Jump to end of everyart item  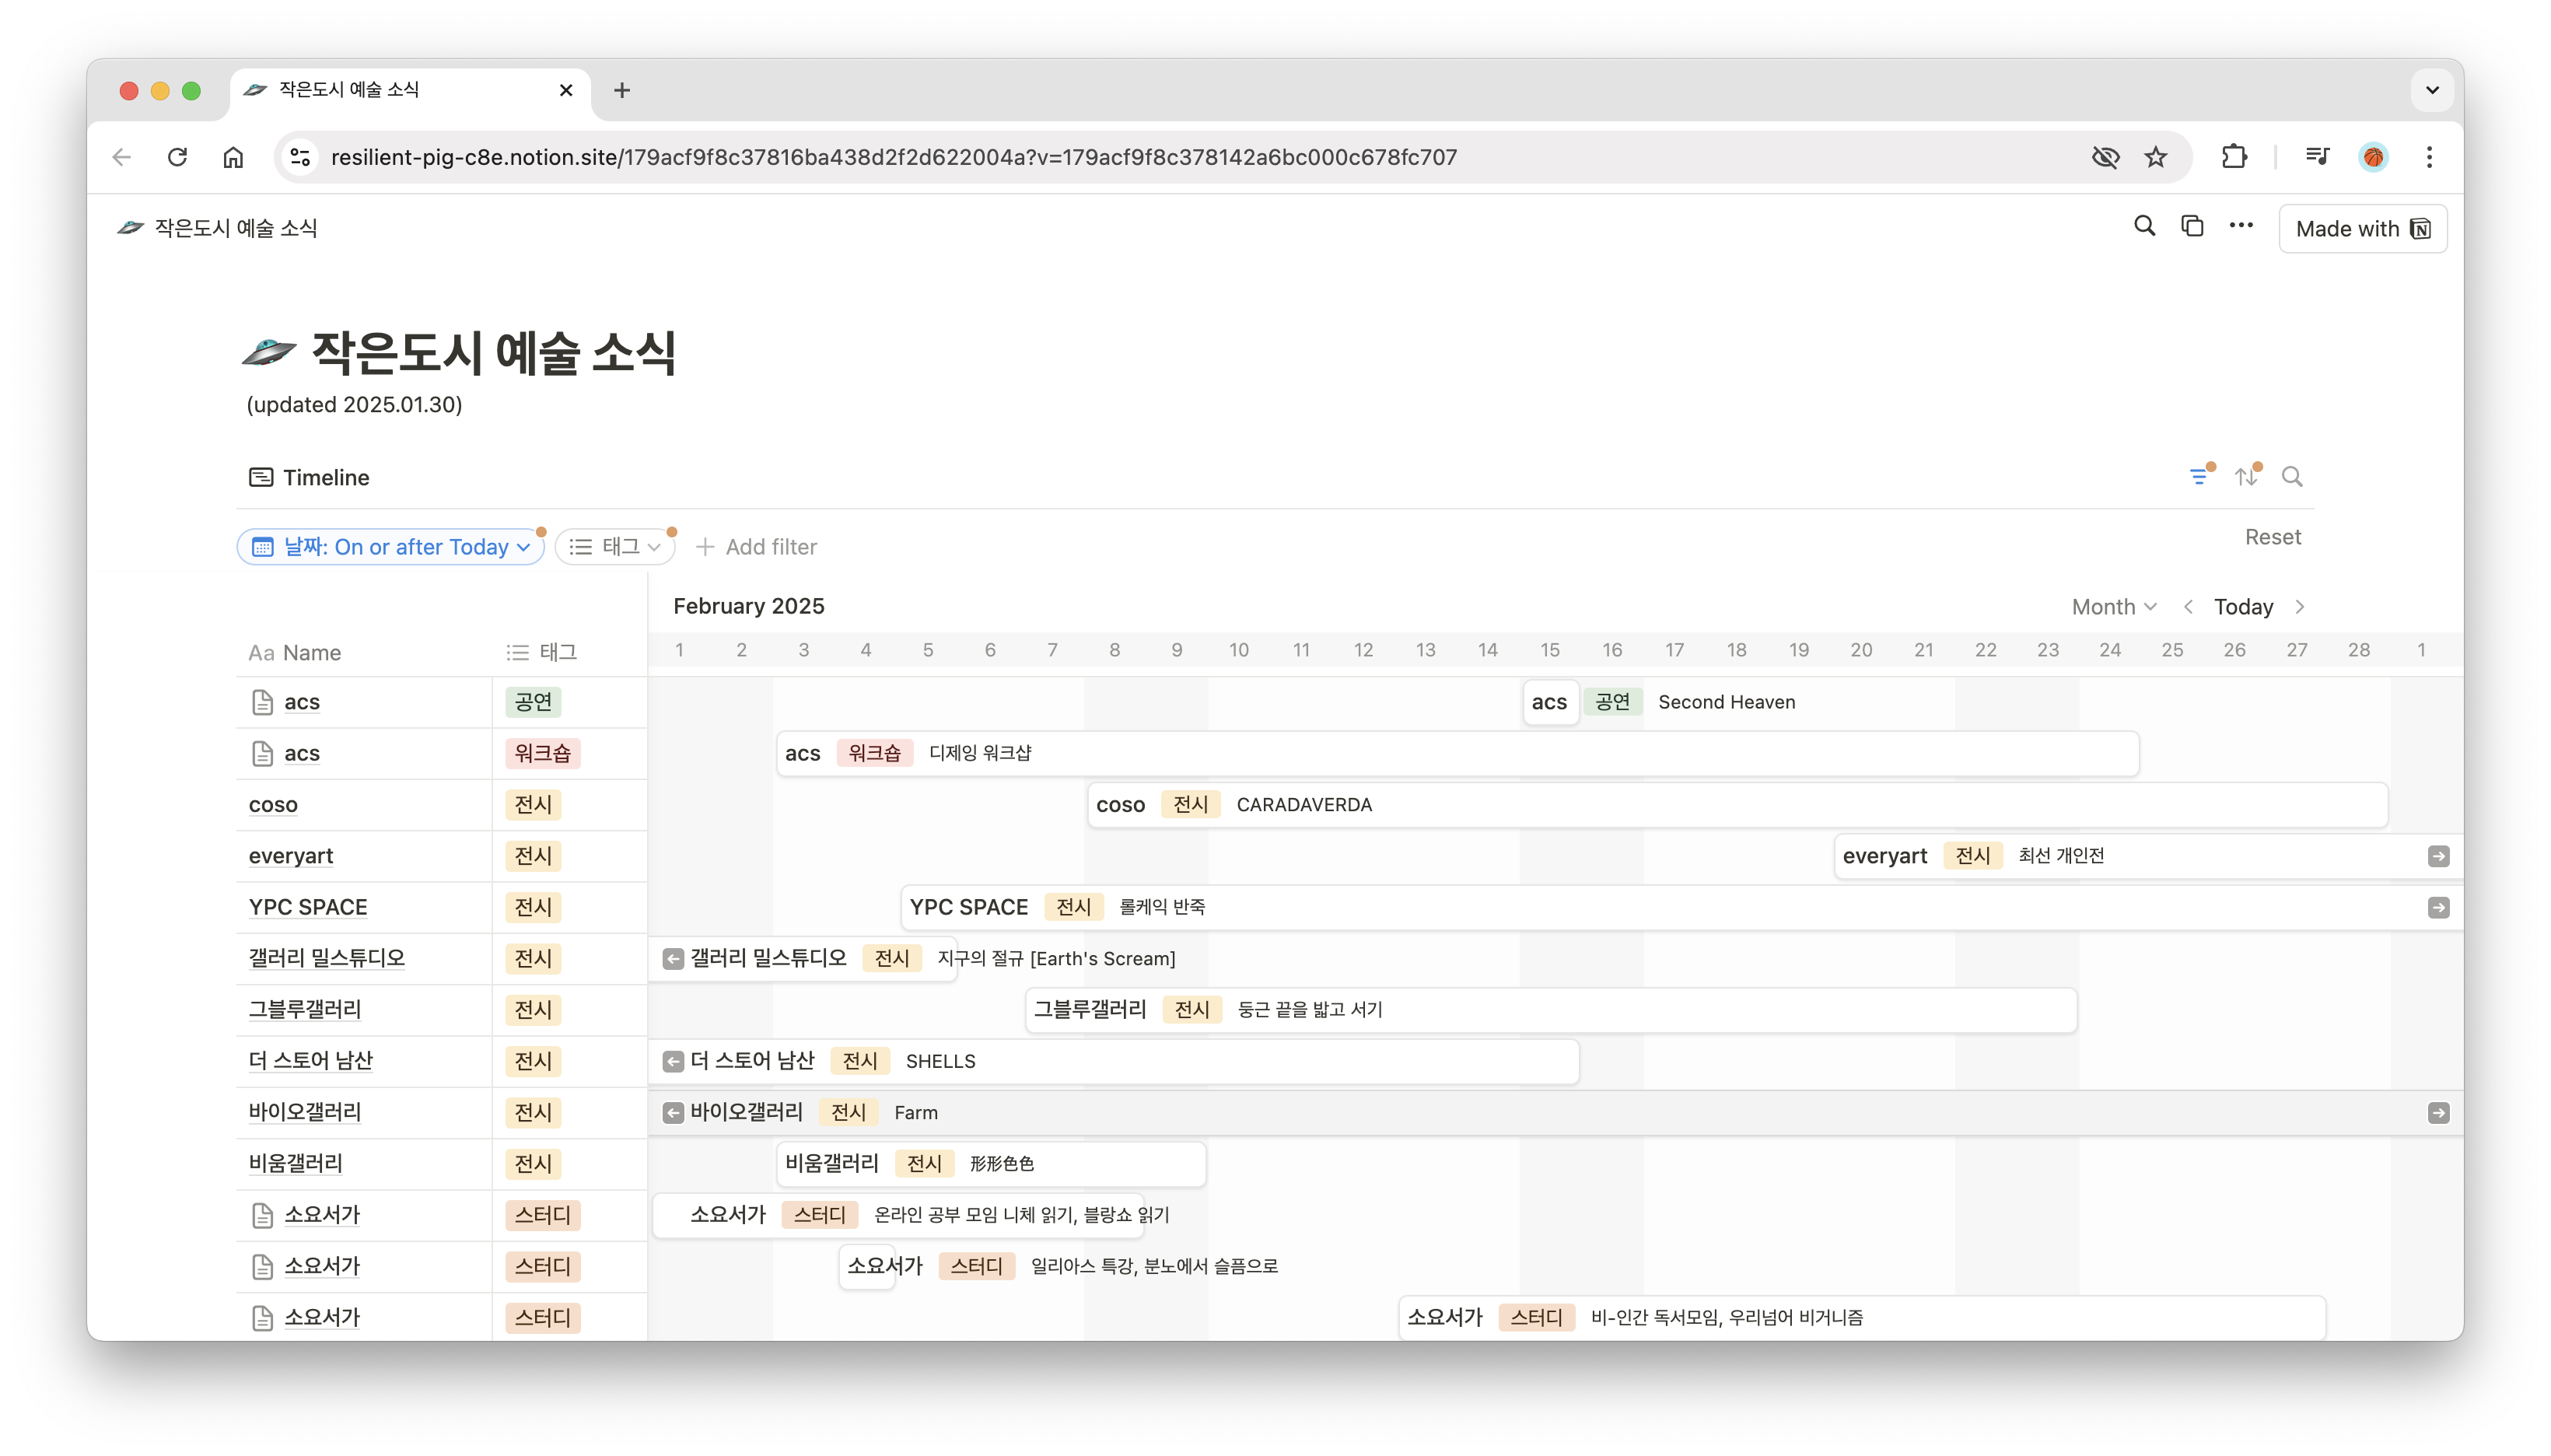click(x=2438, y=856)
